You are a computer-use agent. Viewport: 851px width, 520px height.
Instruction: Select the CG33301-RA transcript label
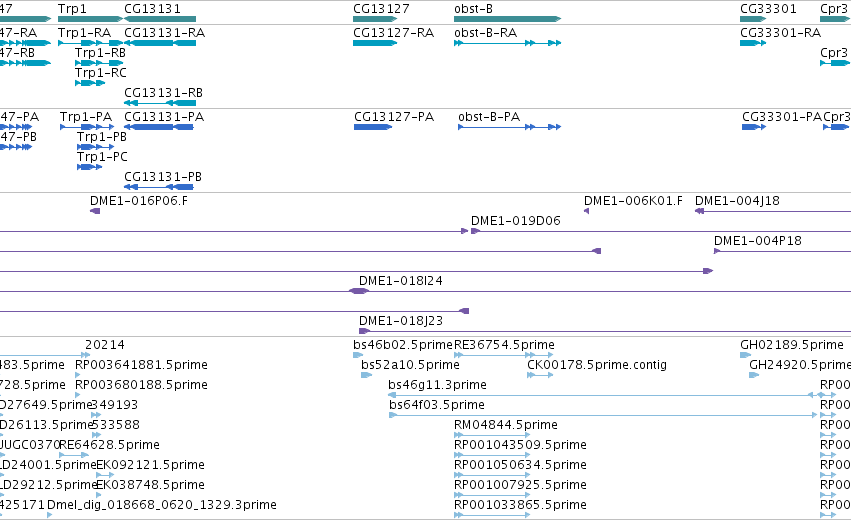coord(780,33)
